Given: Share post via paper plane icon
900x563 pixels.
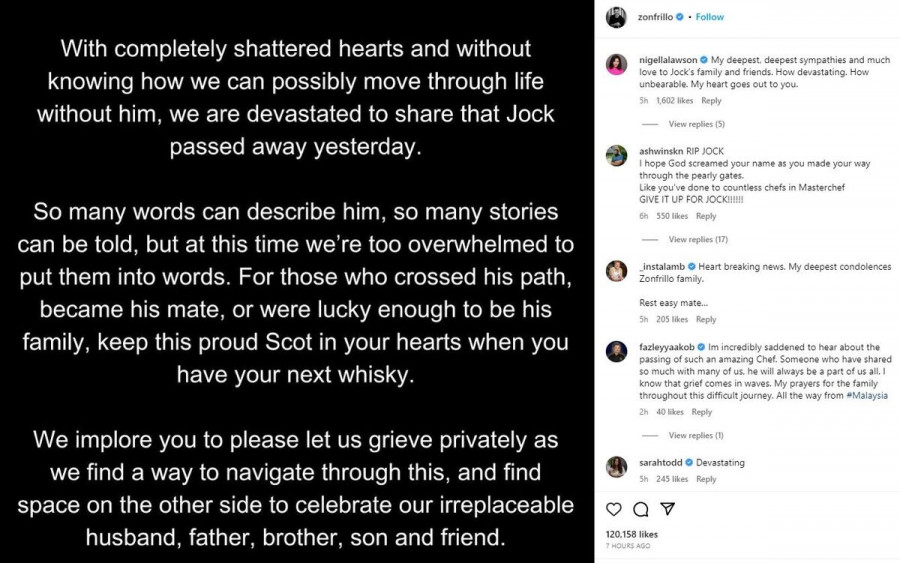Looking at the screenshot, I should pyautogui.click(x=668, y=509).
